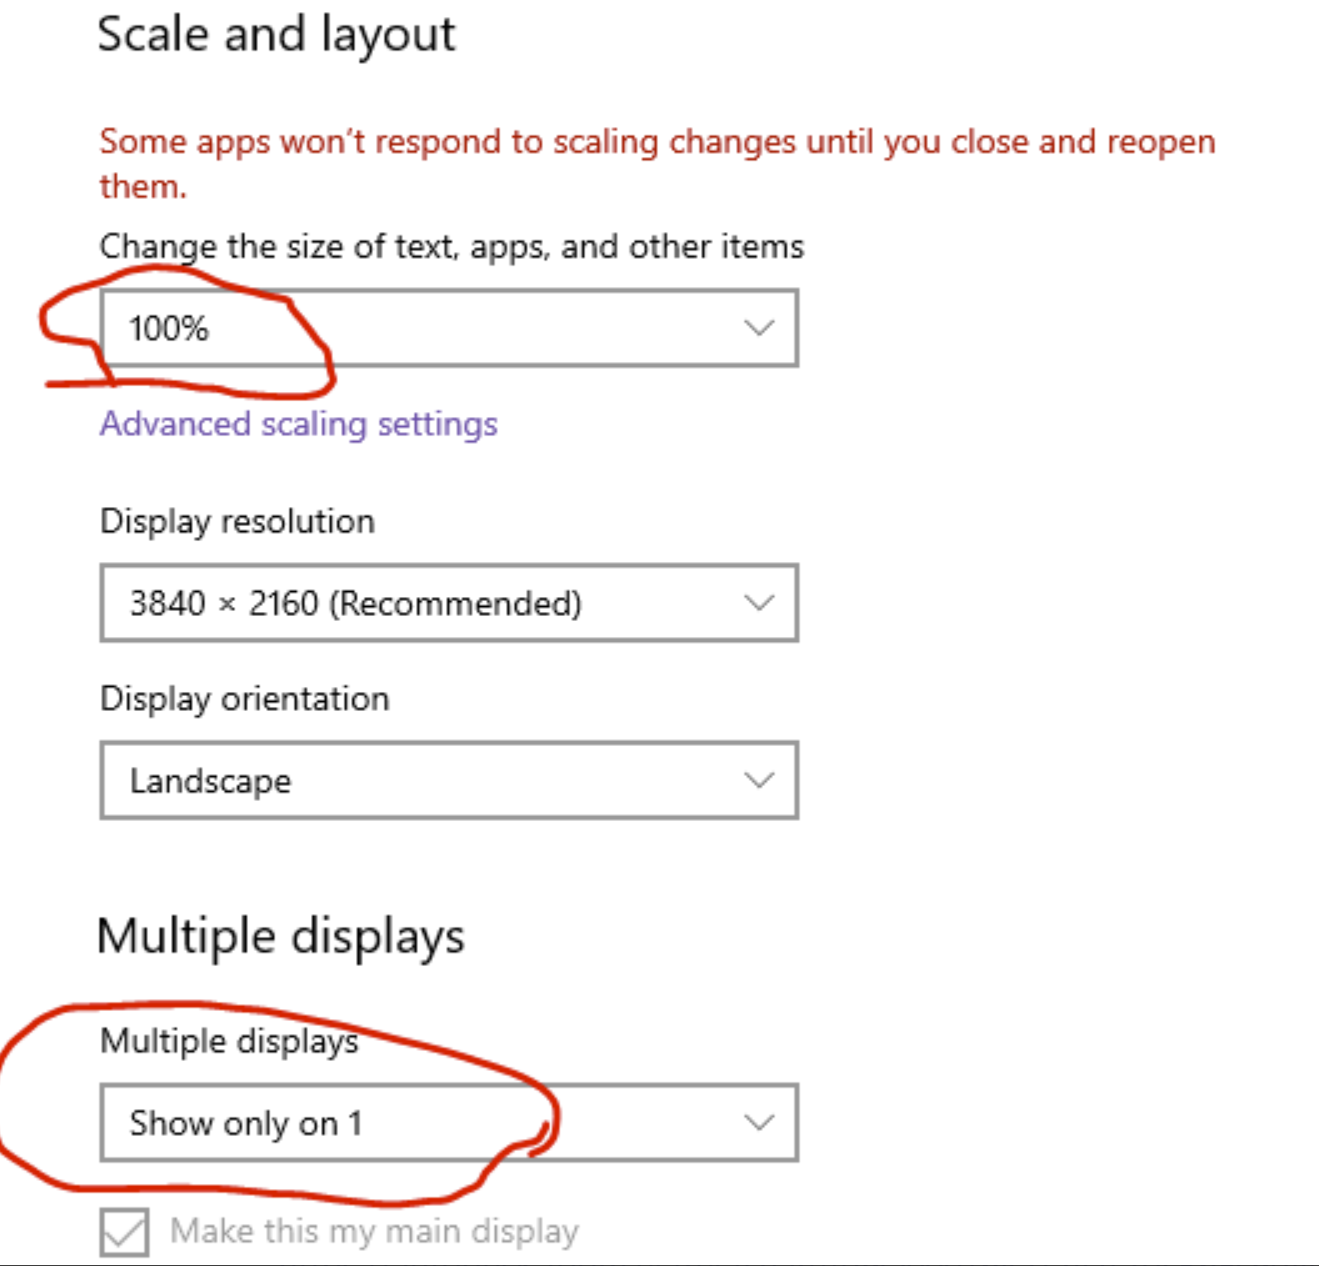
Task: Click the Scale and layout heading
Action: (276, 33)
